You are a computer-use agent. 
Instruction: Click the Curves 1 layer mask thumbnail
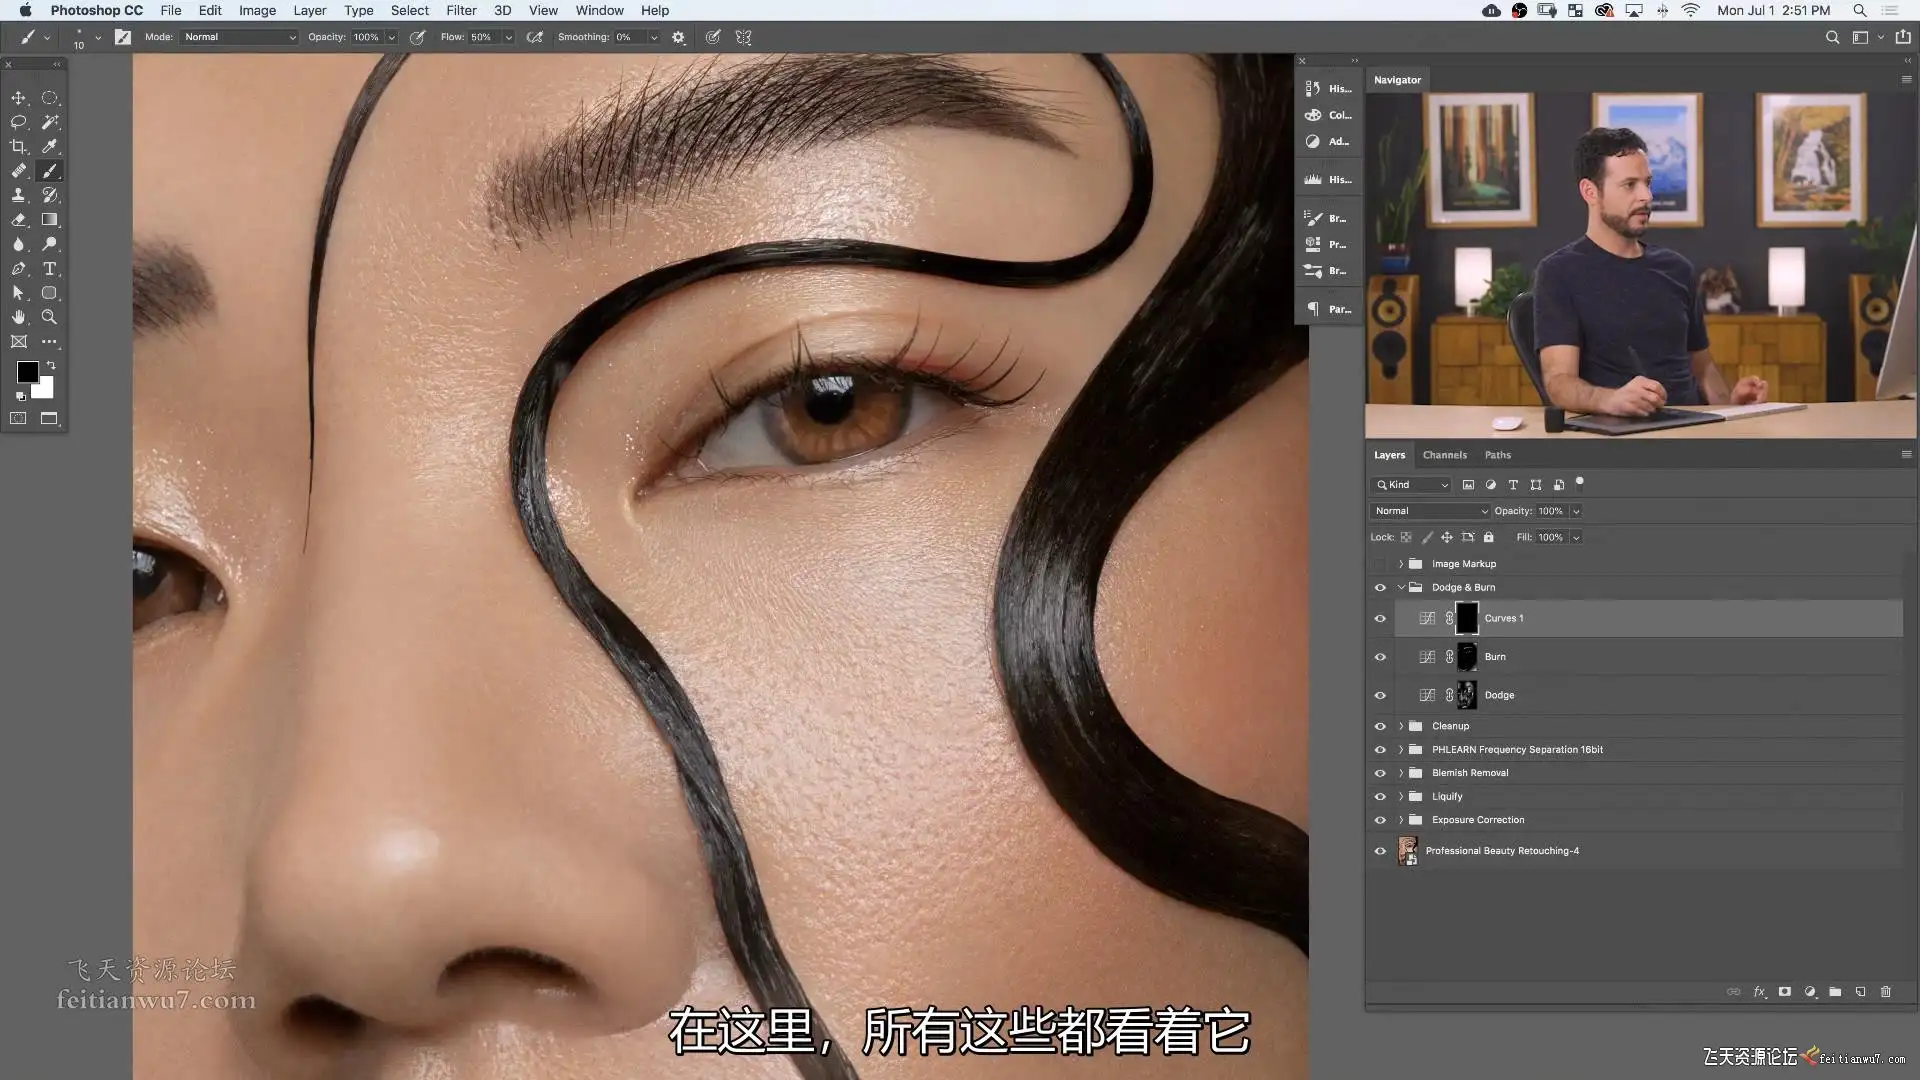pos(1466,619)
